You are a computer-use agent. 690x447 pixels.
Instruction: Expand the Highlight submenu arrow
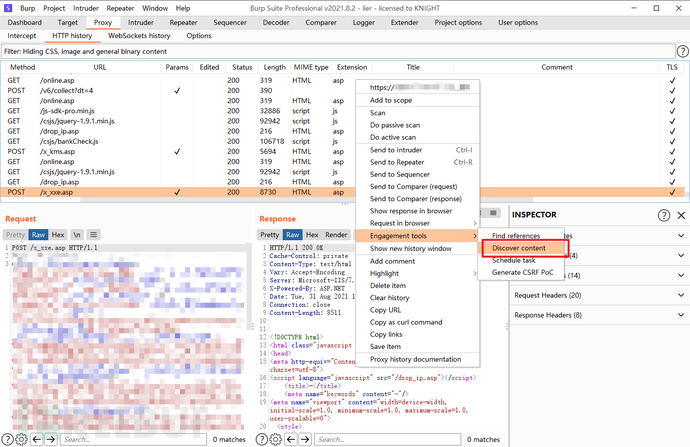pyautogui.click(x=474, y=274)
